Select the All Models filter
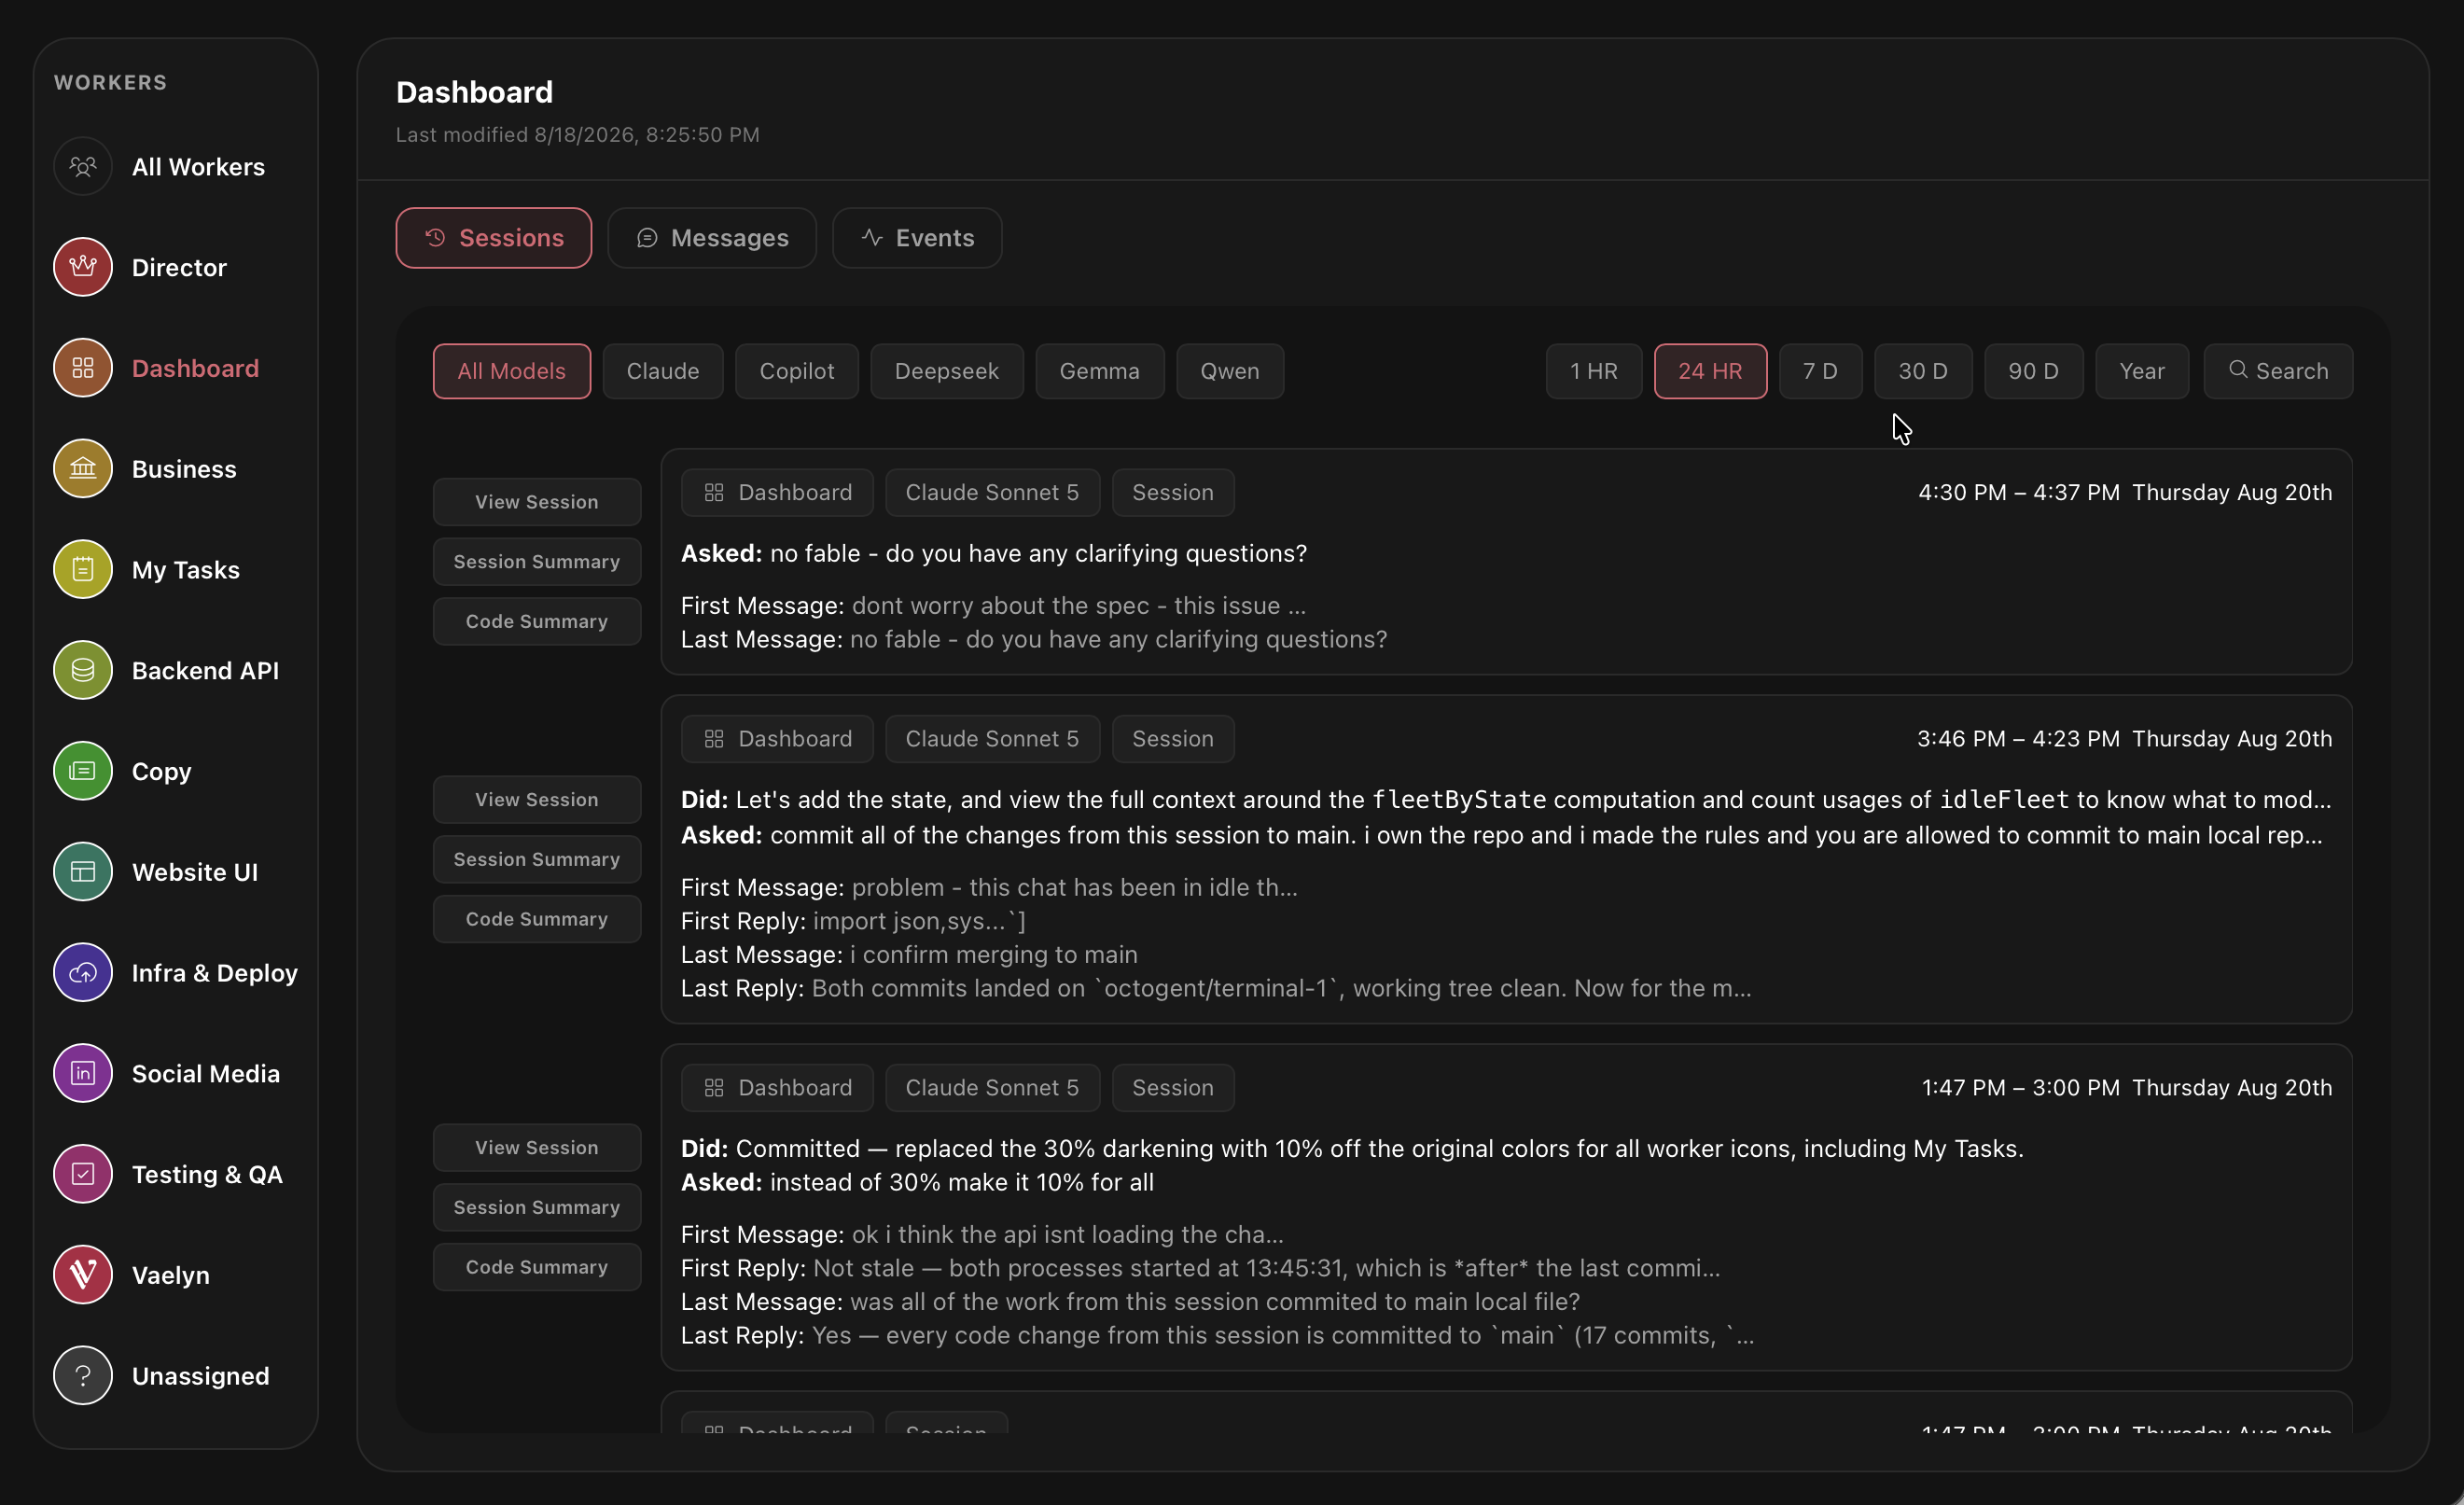The width and height of the screenshot is (2464, 1505). pyautogui.click(x=512, y=371)
